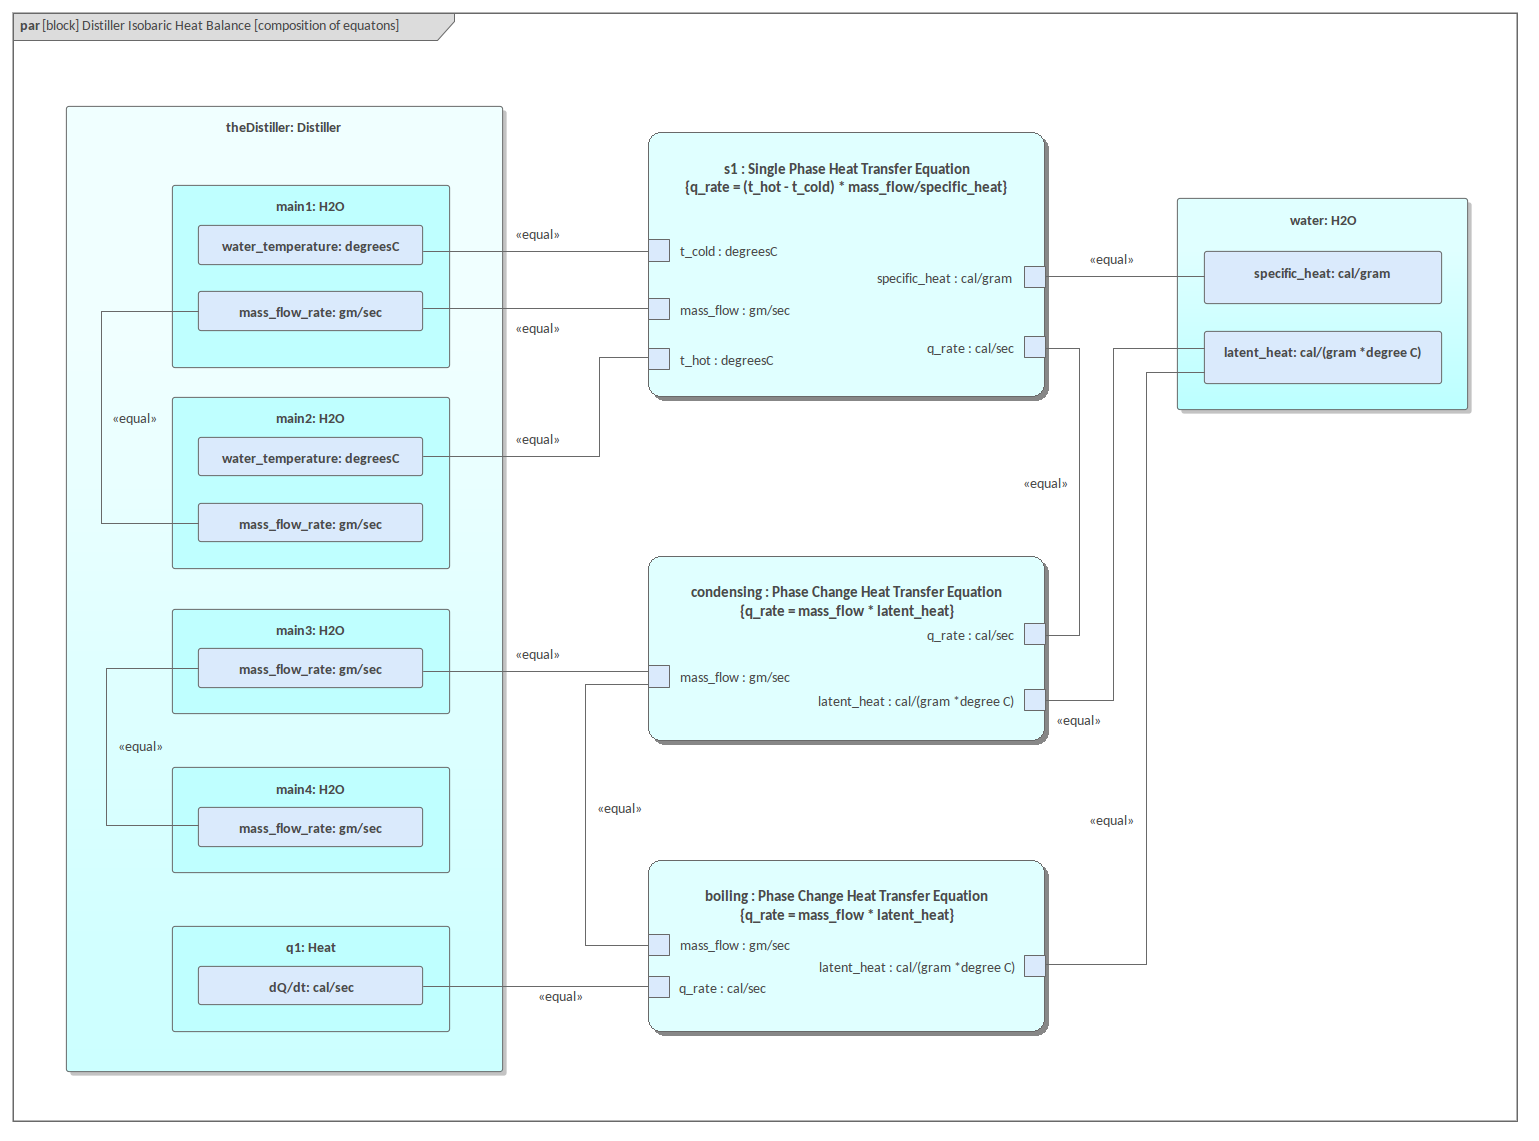The width and height of the screenshot is (1539, 1141).
Task: Click the mass_flow port square on s1
Action: tap(659, 309)
